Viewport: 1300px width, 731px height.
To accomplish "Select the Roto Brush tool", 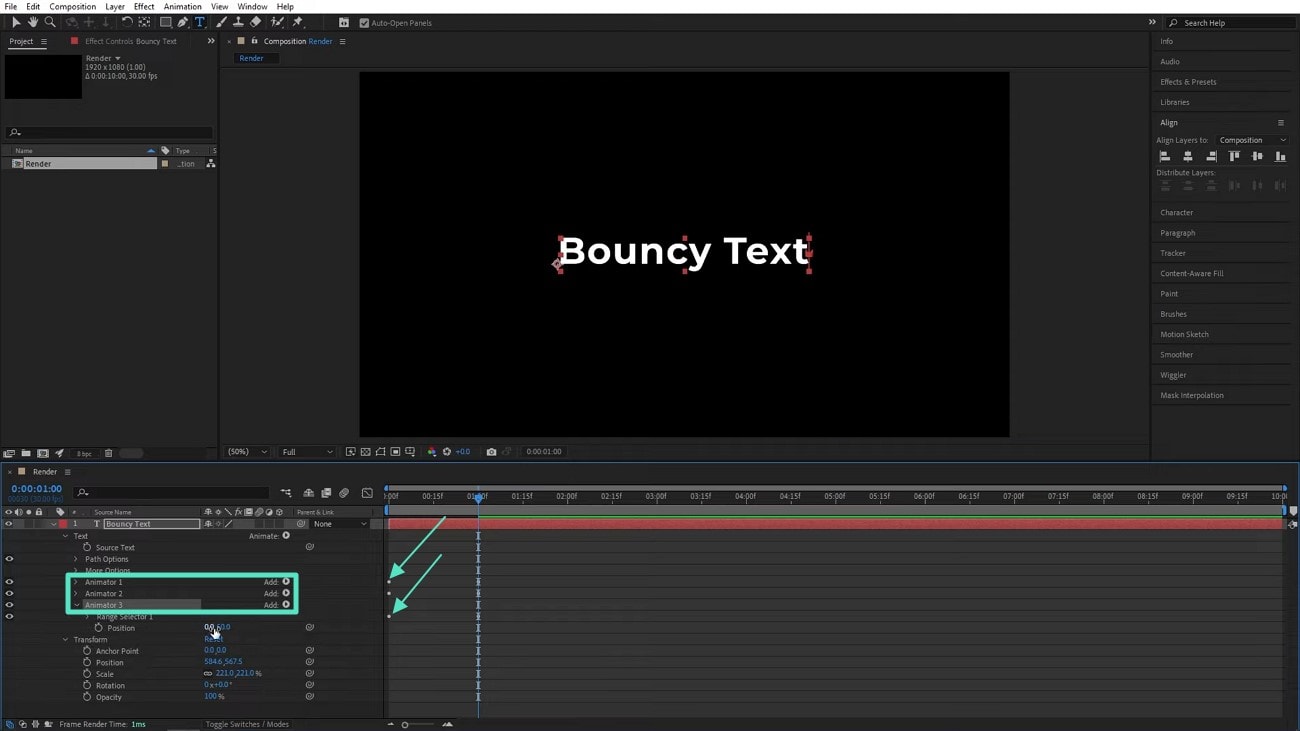I will 278,22.
